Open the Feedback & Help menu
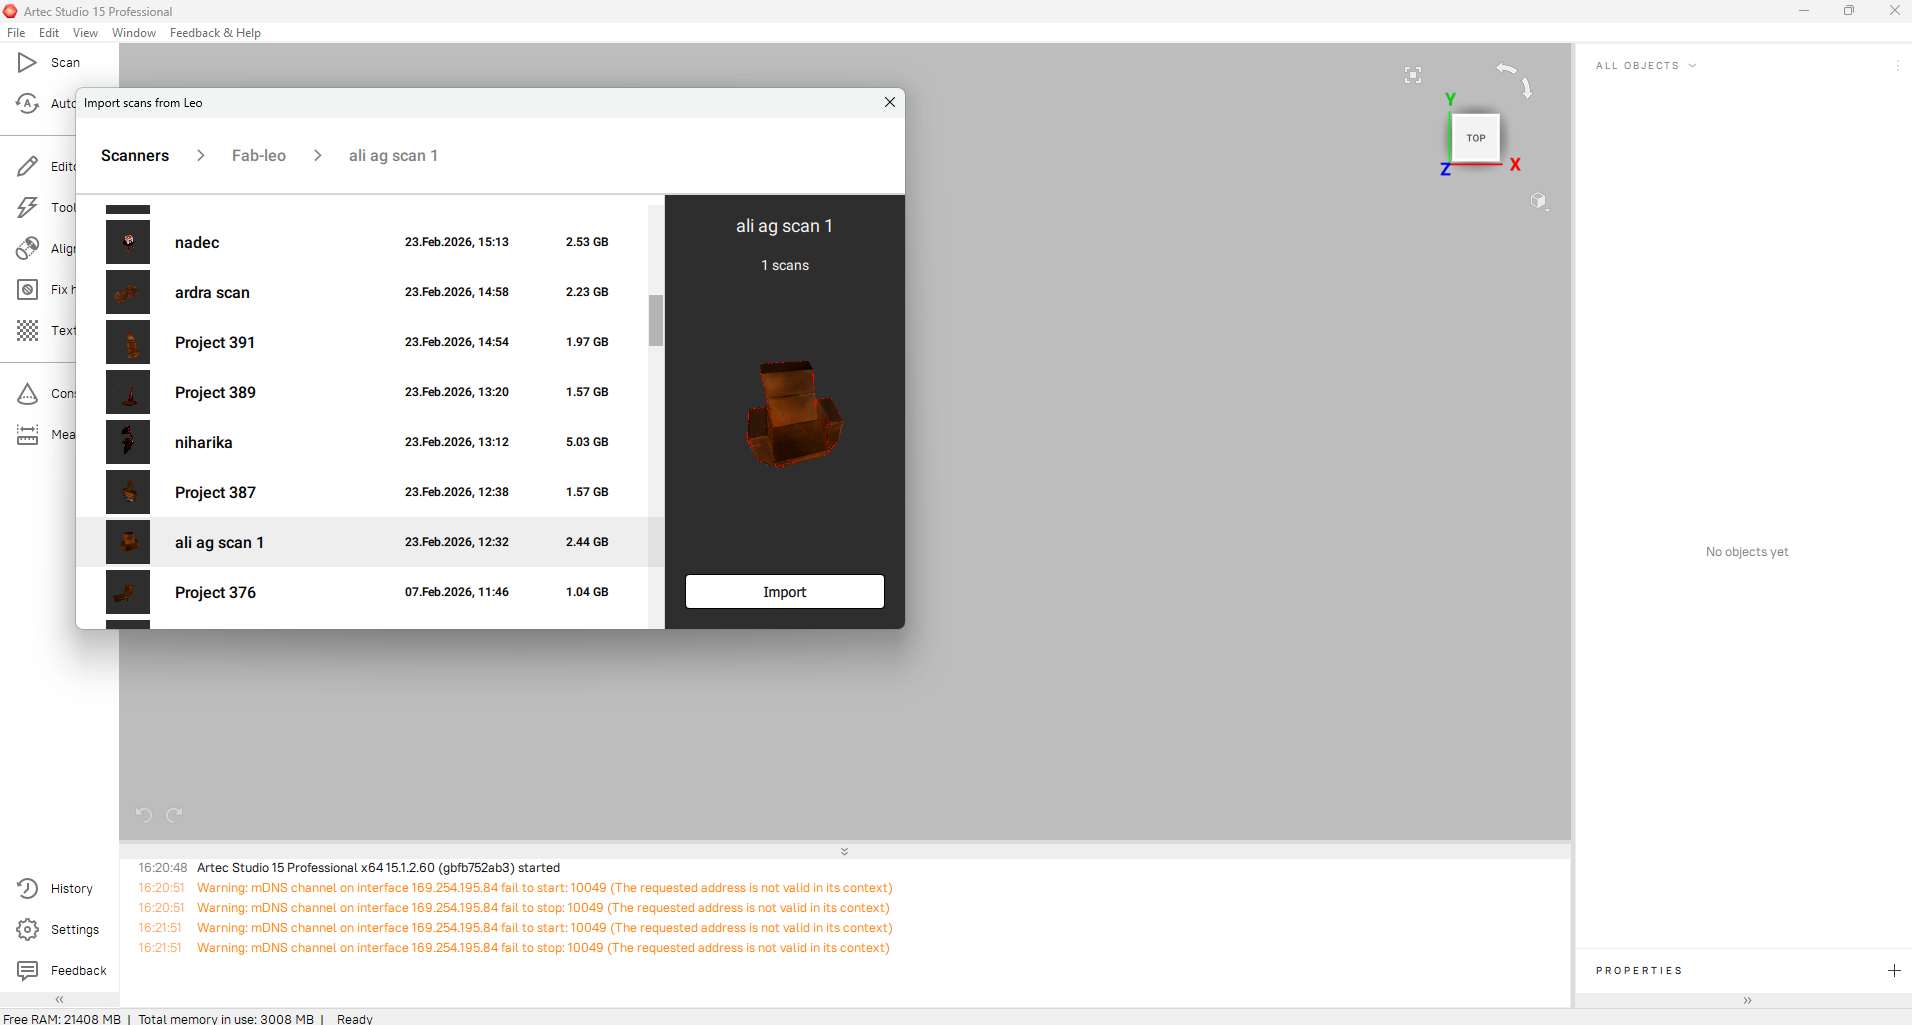1912x1025 pixels. point(215,33)
